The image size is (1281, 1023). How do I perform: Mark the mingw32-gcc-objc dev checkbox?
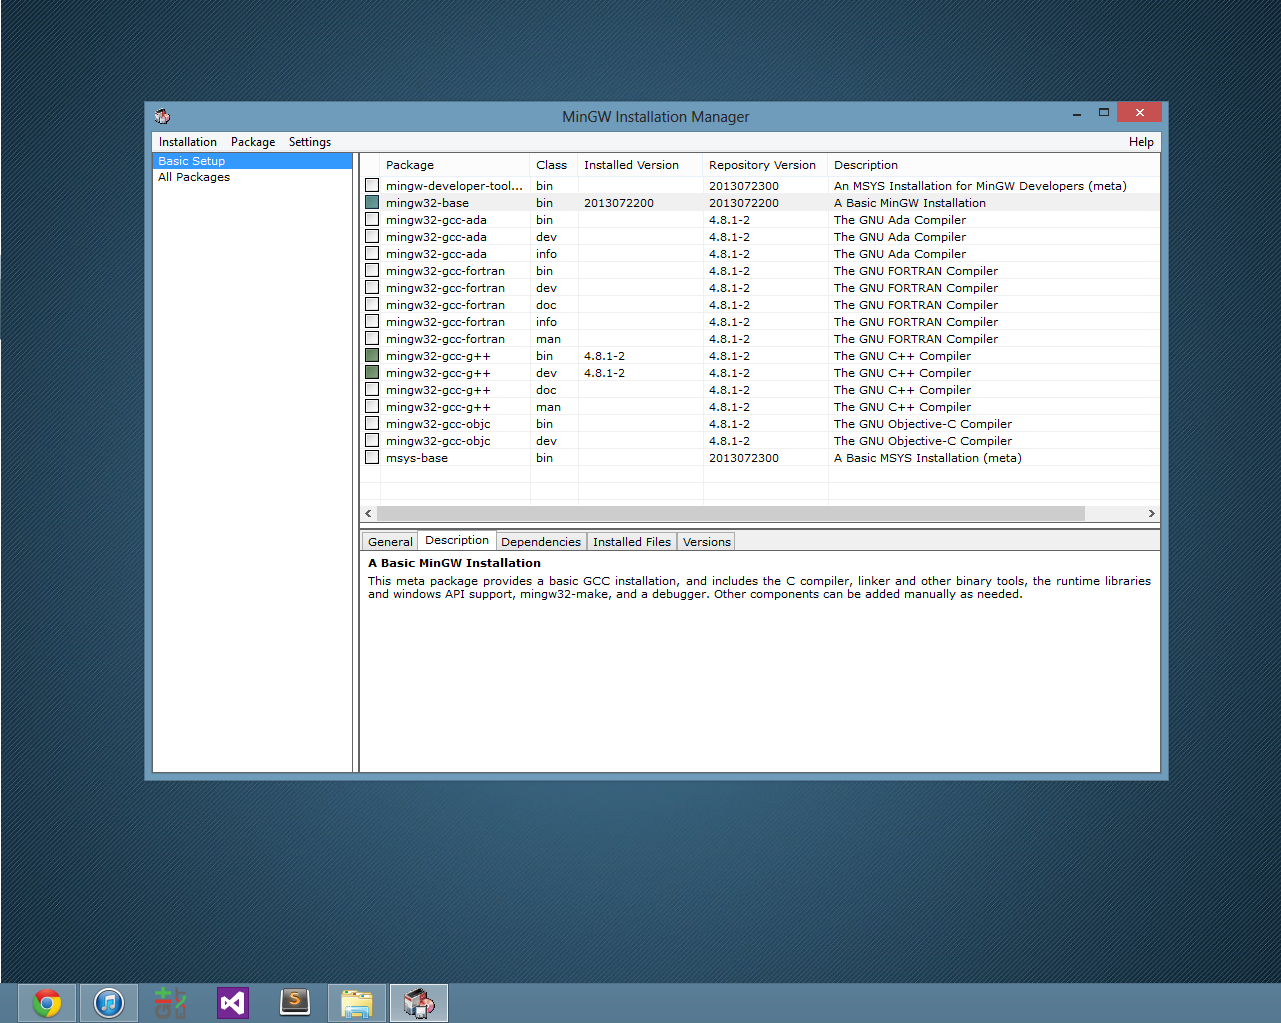point(372,440)
